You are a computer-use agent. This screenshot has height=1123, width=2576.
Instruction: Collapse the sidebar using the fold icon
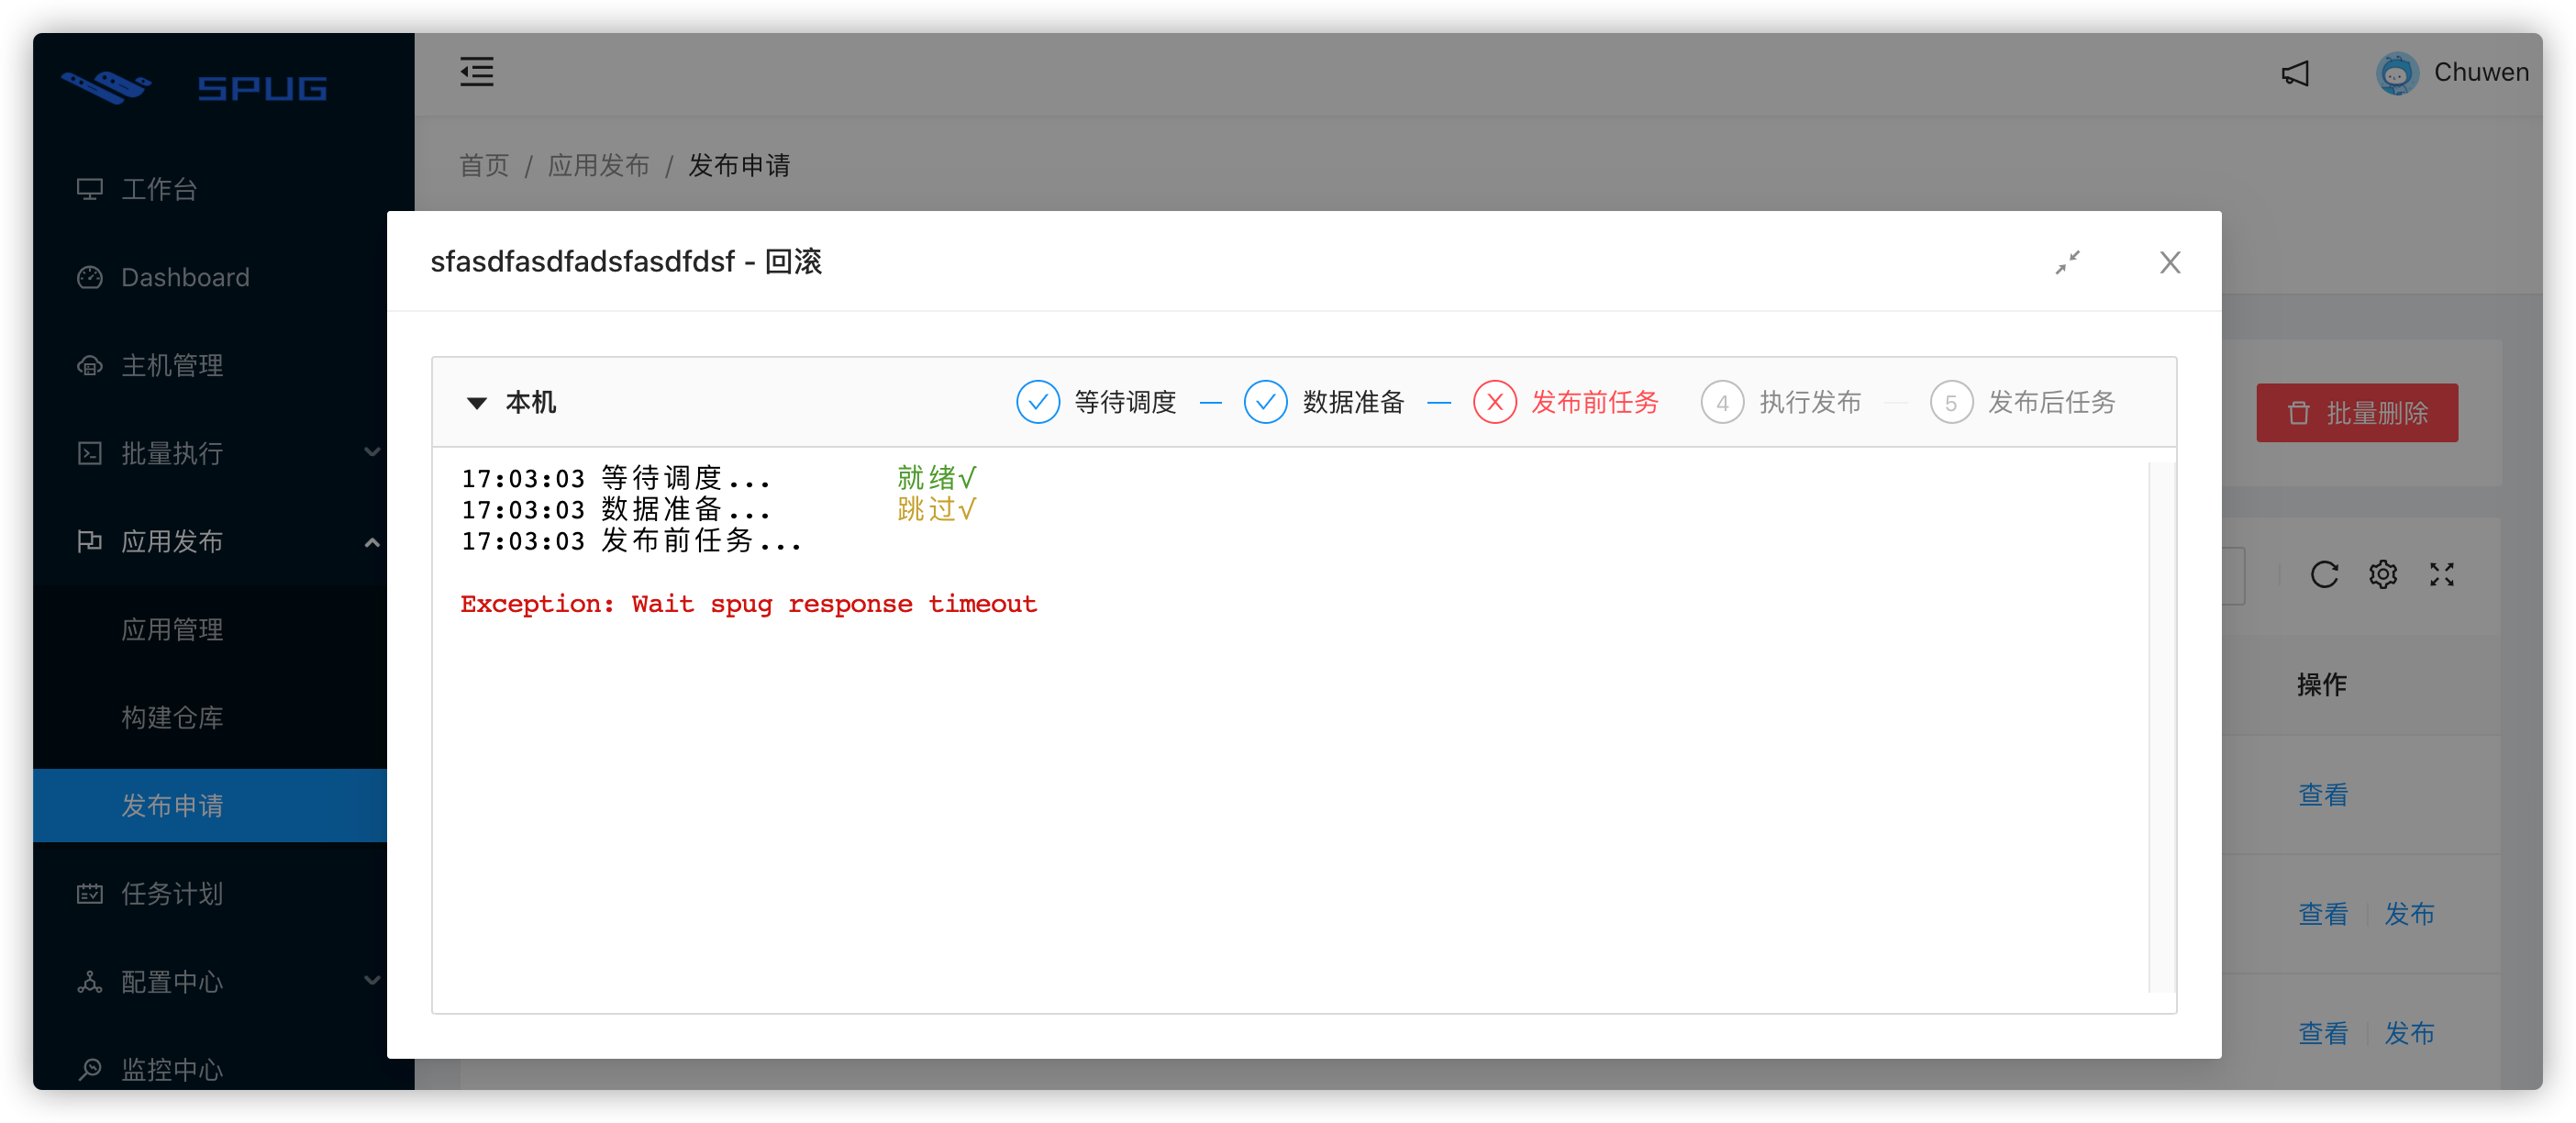tap(477, 72)
